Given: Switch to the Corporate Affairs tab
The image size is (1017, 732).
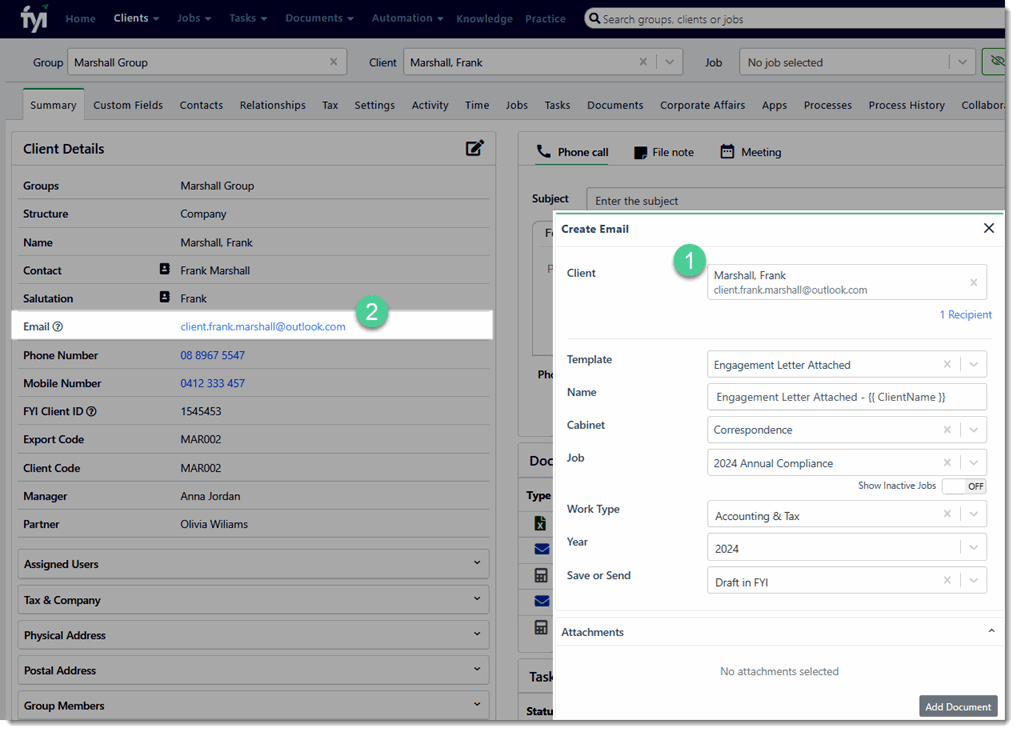Looking at the screenshot, I should click(x=702, y=105).
